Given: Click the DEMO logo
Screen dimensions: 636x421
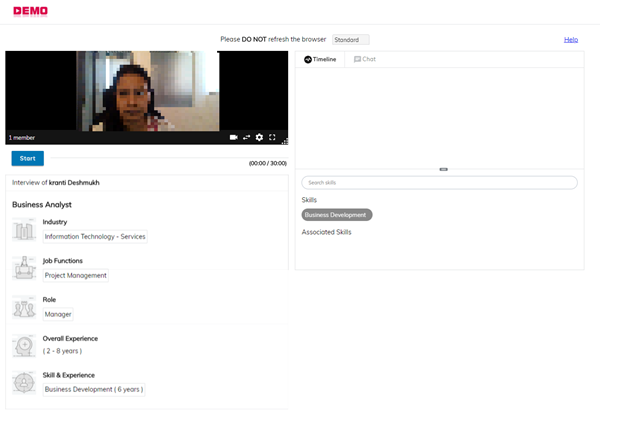Looking at the screenshot, I should 29,11.
